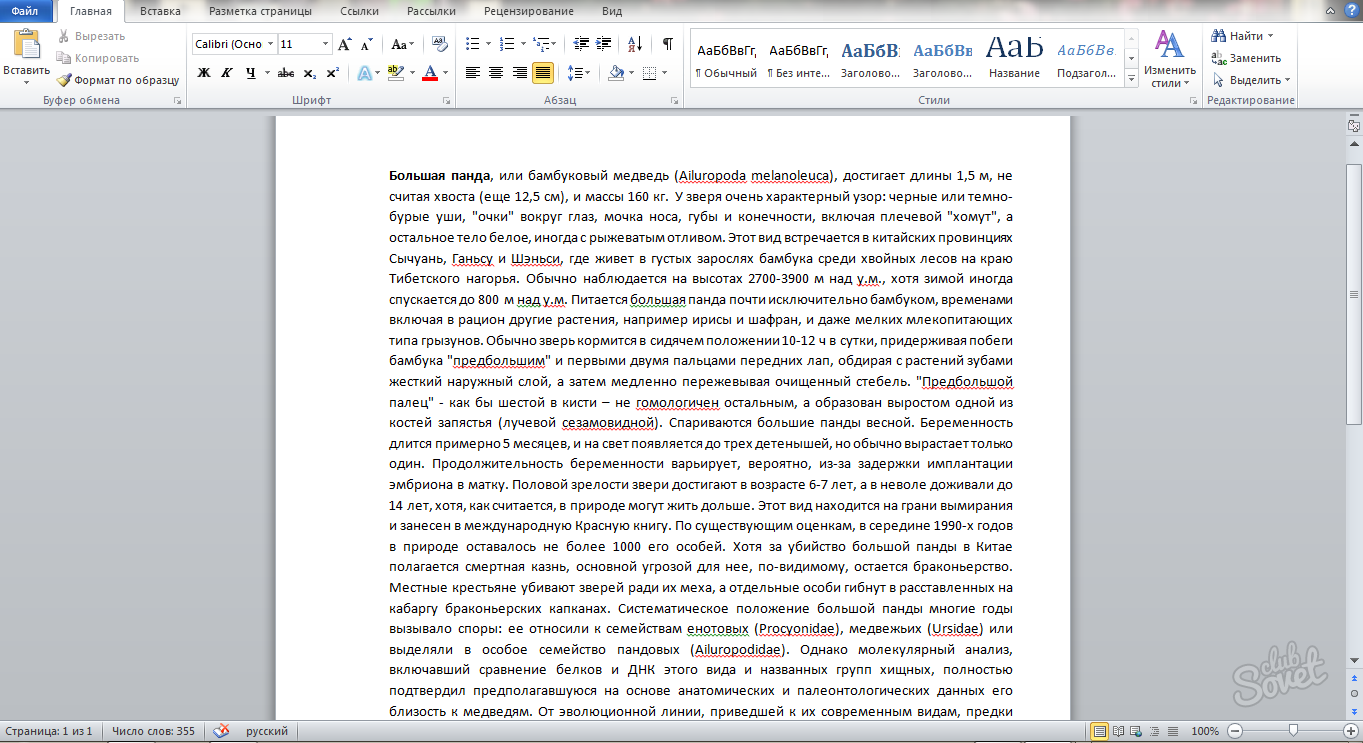
Task: Click the zoom out minus button
Action: point(1236,731)
